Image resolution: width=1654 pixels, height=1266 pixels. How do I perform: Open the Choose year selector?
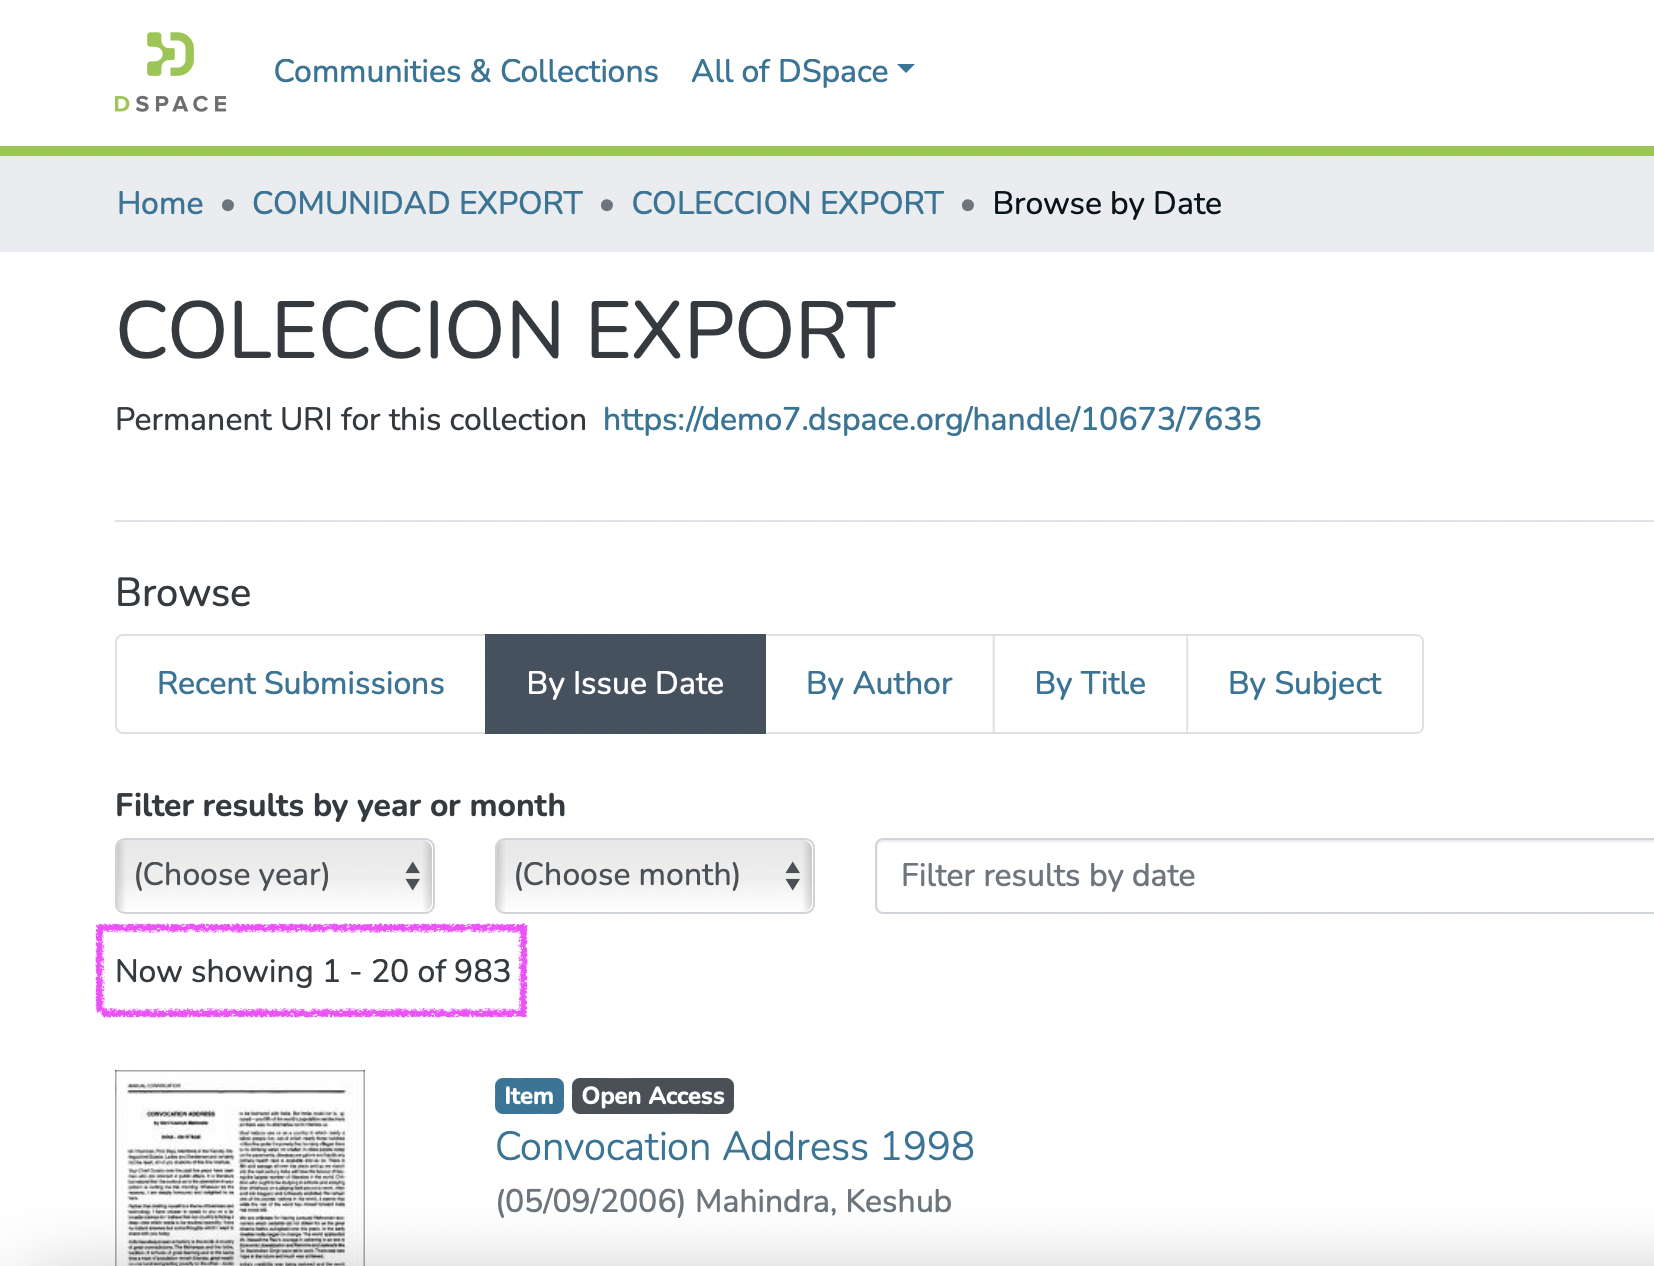coord(274,875)
